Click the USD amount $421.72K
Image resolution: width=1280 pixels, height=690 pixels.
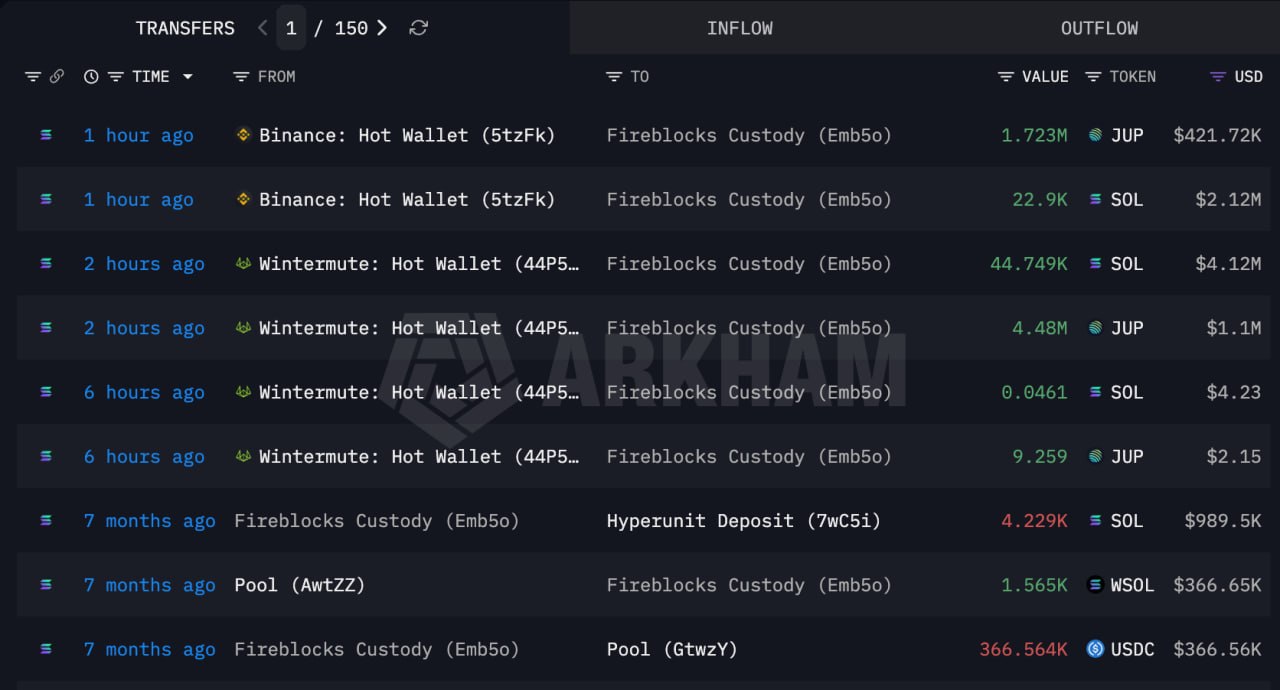(1217, 135)
